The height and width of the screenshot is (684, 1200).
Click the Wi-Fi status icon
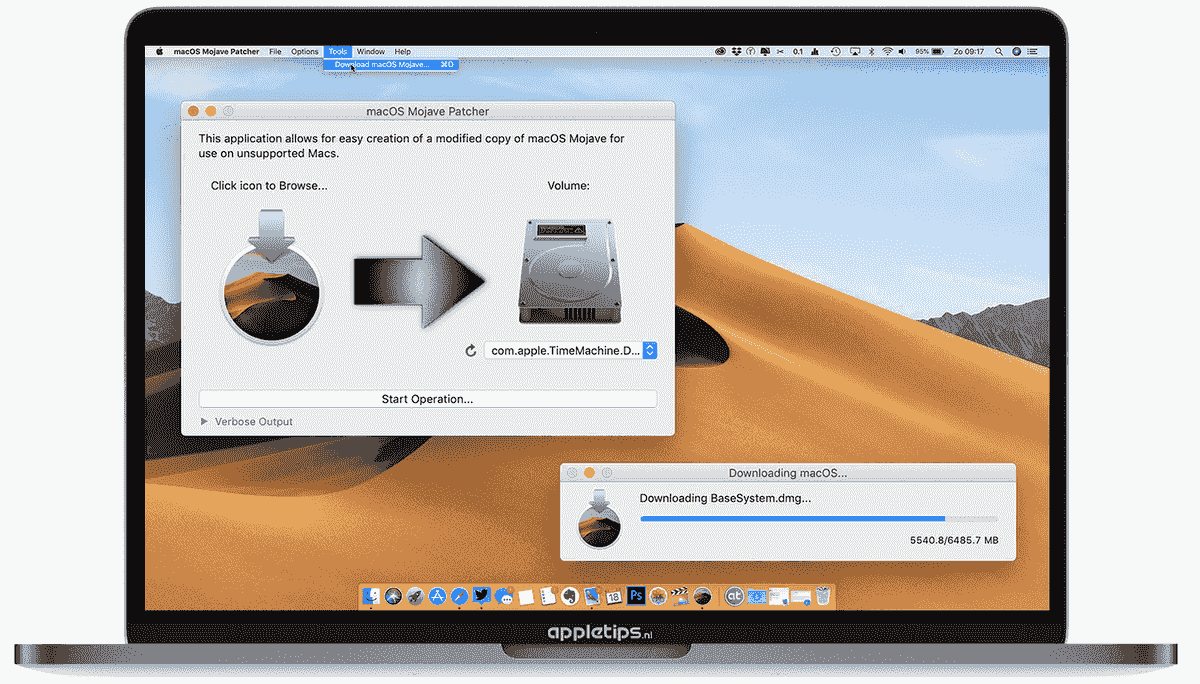[x=888, y=51]
